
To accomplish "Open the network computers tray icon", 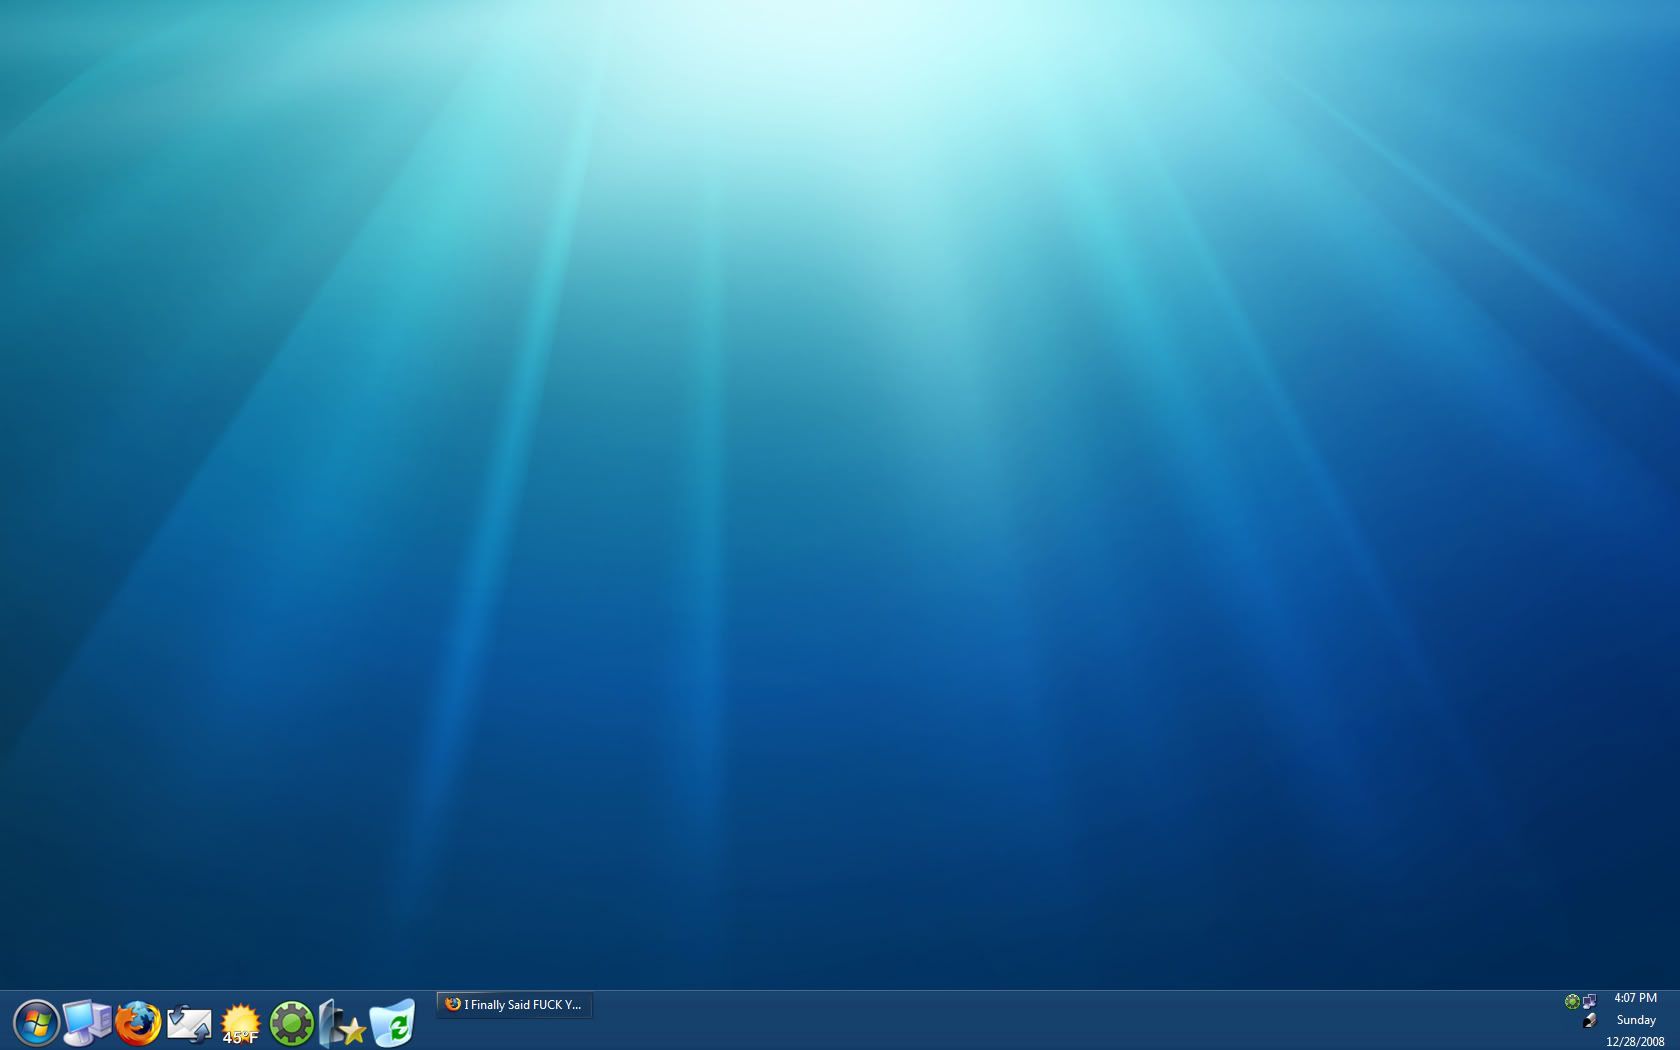I will click(x=1589, y=1001).
